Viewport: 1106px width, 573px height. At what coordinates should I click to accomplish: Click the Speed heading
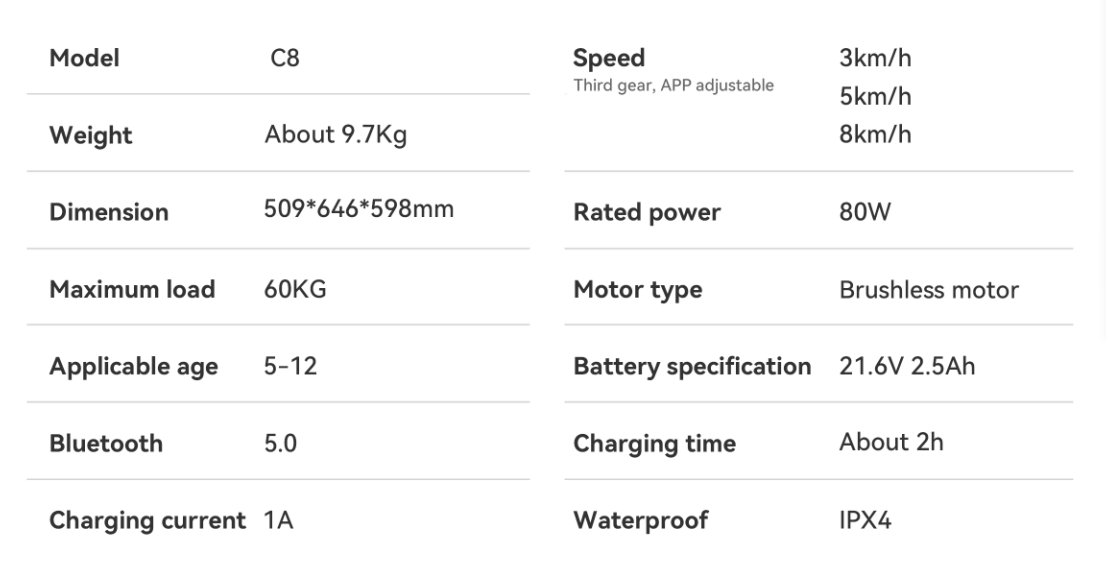pos(608,58)
